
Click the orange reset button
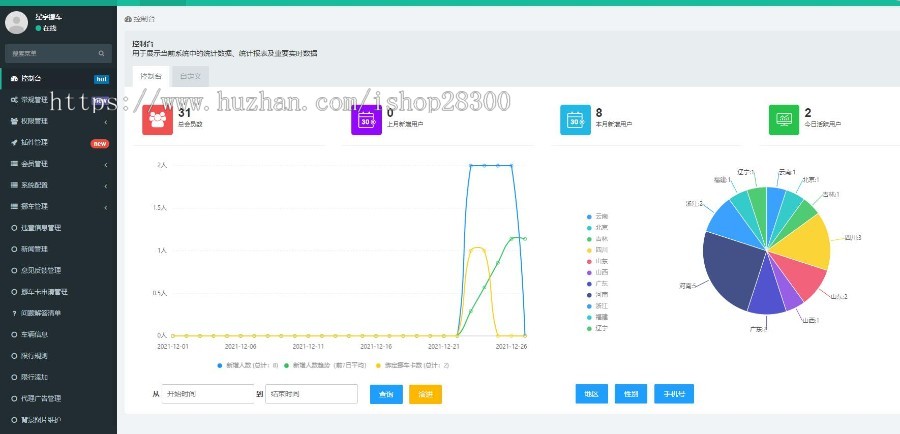click(425, 394)
